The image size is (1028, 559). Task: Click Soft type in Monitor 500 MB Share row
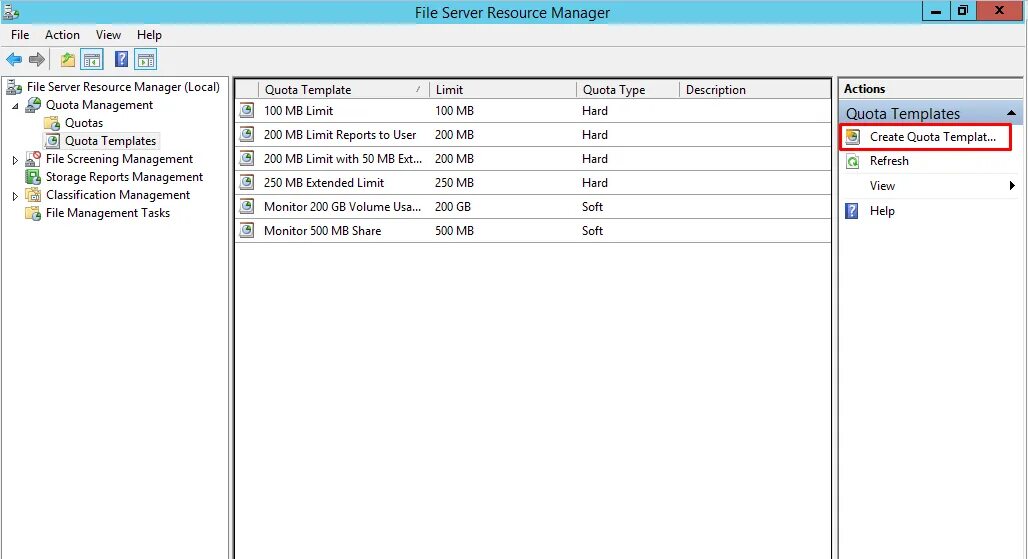tap(592, 231)
